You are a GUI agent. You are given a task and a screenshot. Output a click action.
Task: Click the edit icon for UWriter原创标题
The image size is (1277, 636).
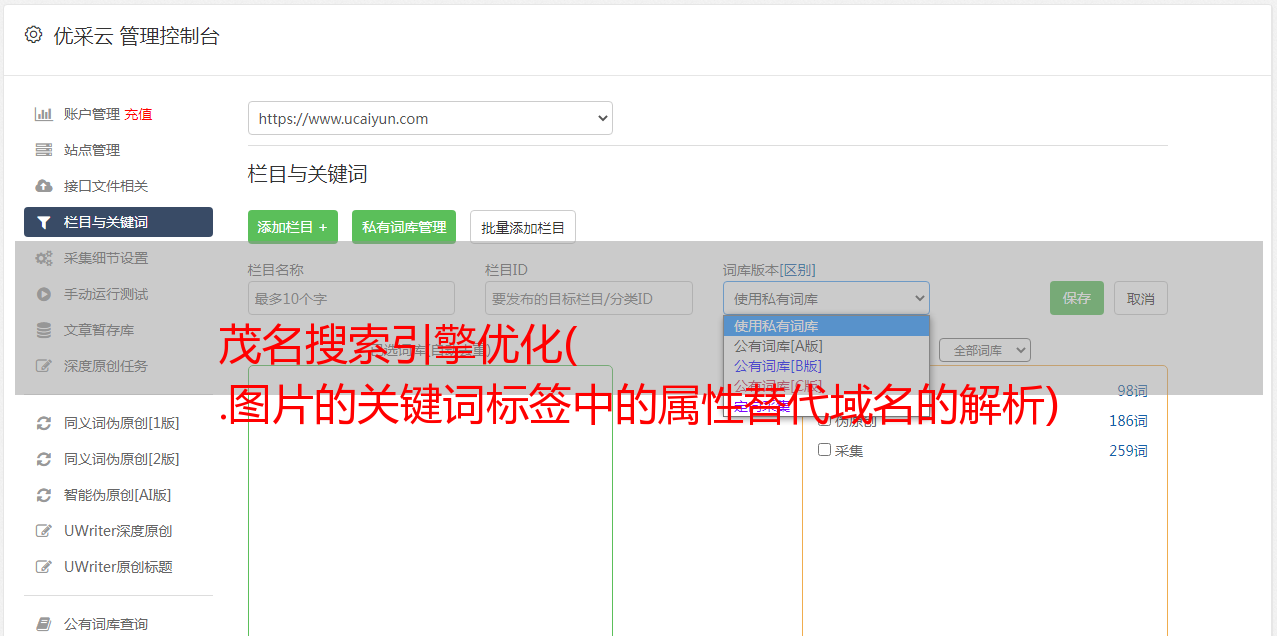click(x=44, y=567)
